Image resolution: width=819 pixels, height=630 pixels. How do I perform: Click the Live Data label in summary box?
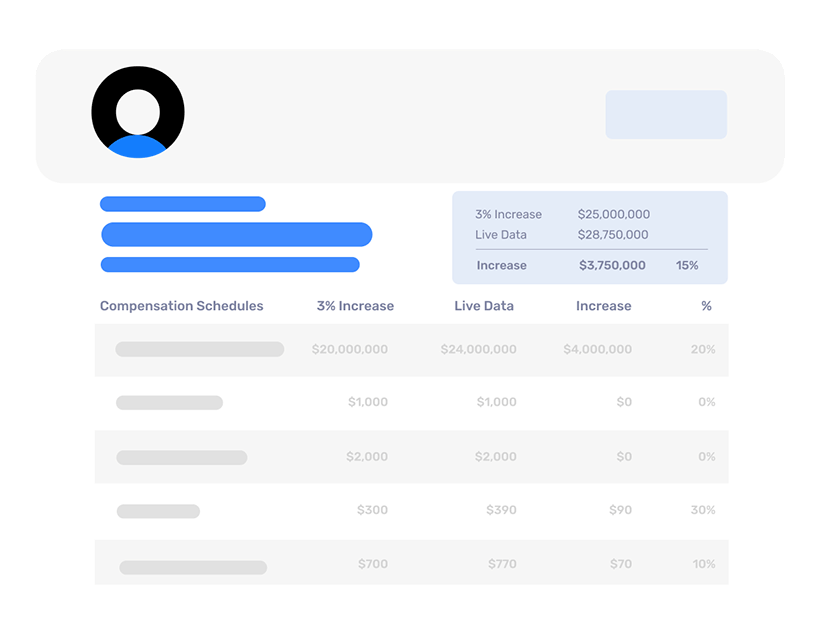500,235
